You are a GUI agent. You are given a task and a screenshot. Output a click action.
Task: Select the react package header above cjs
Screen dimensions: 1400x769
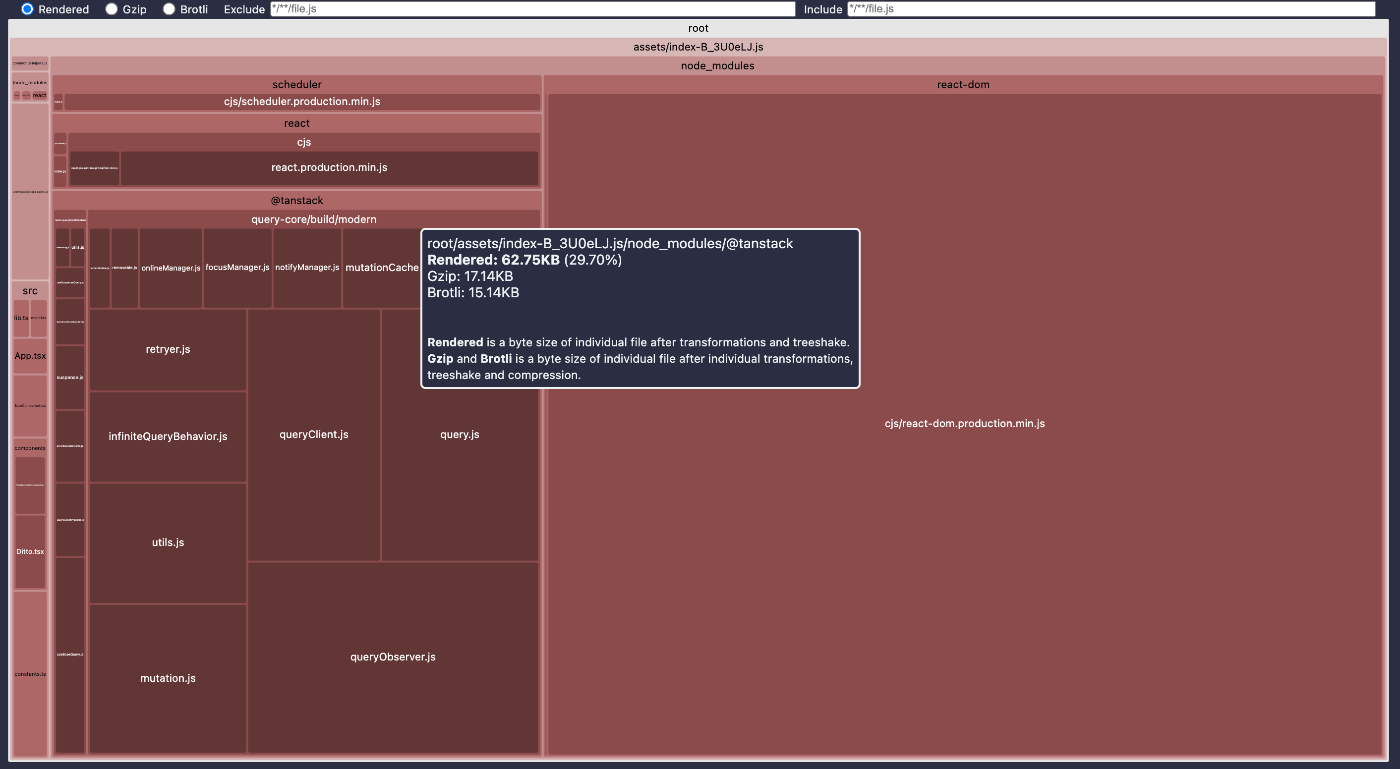tap(297, 124)
